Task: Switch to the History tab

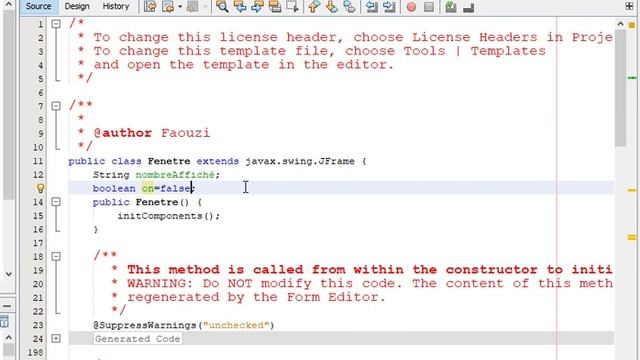Action: (116, 7)
